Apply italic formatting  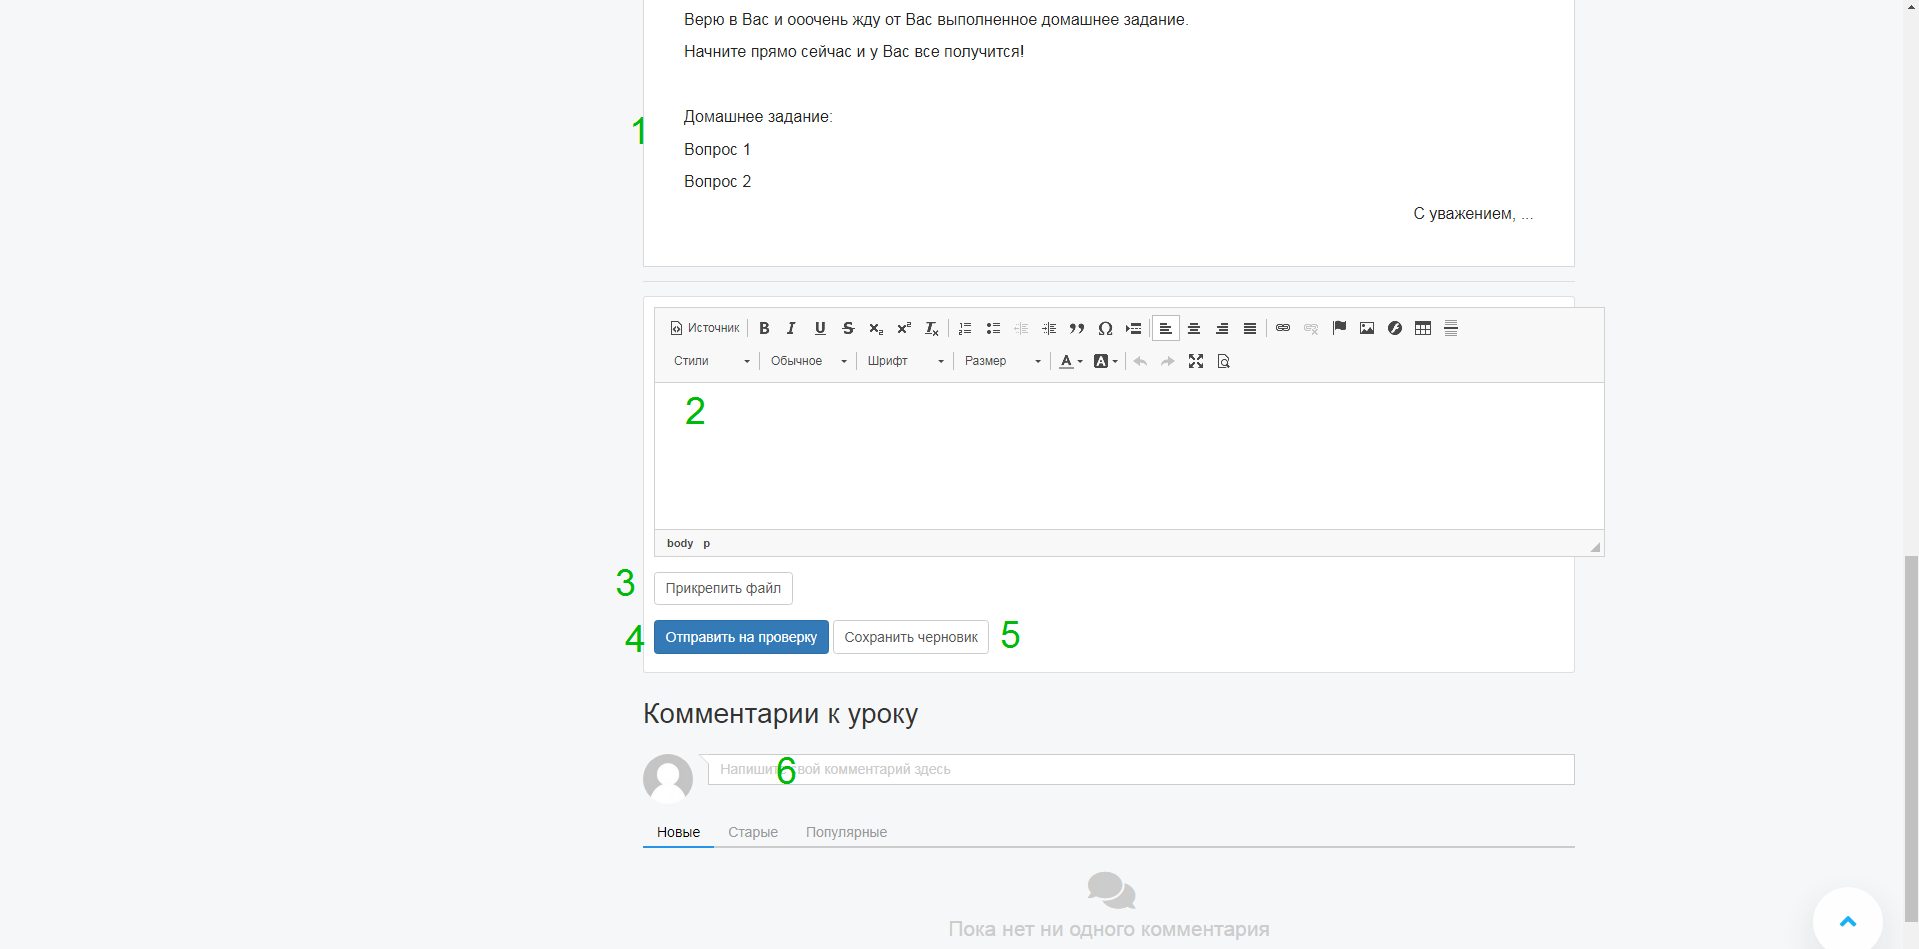pyautogui.click(x=791, y=328)
